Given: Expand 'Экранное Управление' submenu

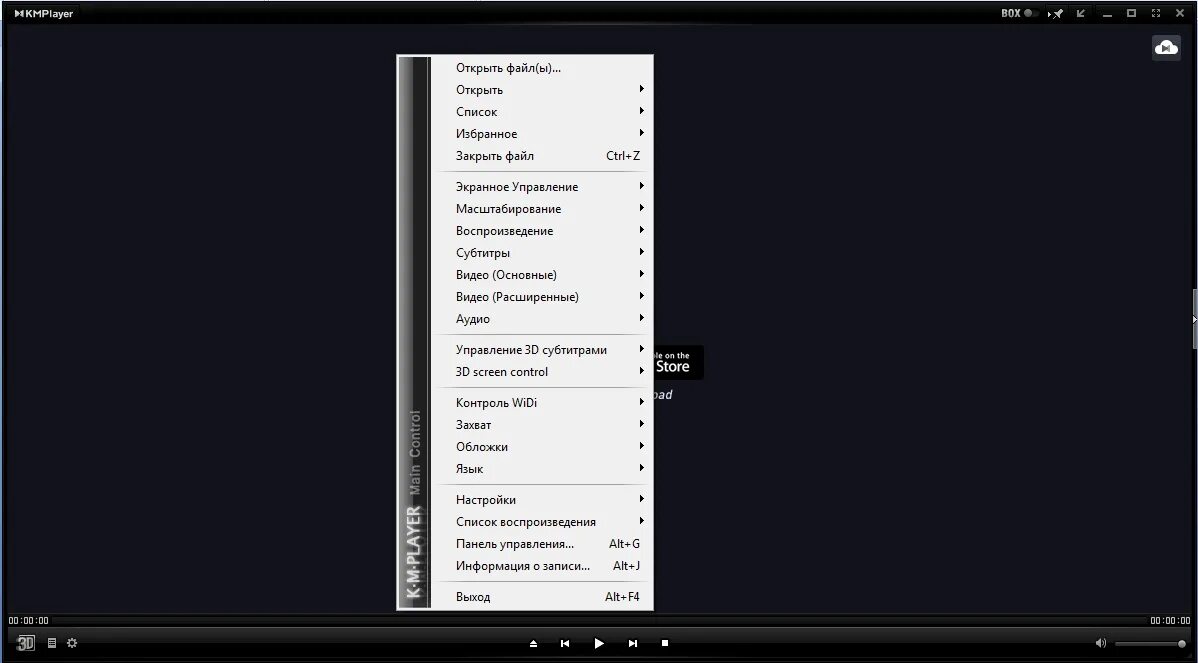Looking at the screenshot, I should [542, 187].
